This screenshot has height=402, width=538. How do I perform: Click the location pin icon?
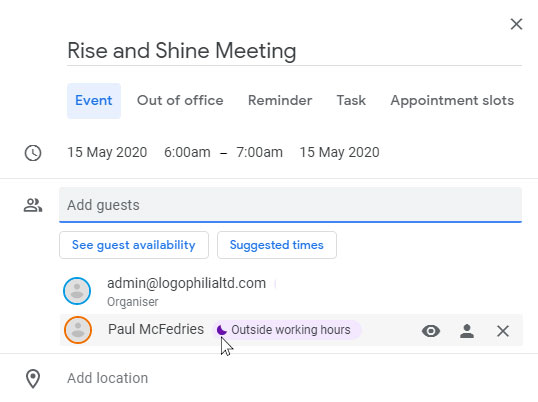point(33,379)
